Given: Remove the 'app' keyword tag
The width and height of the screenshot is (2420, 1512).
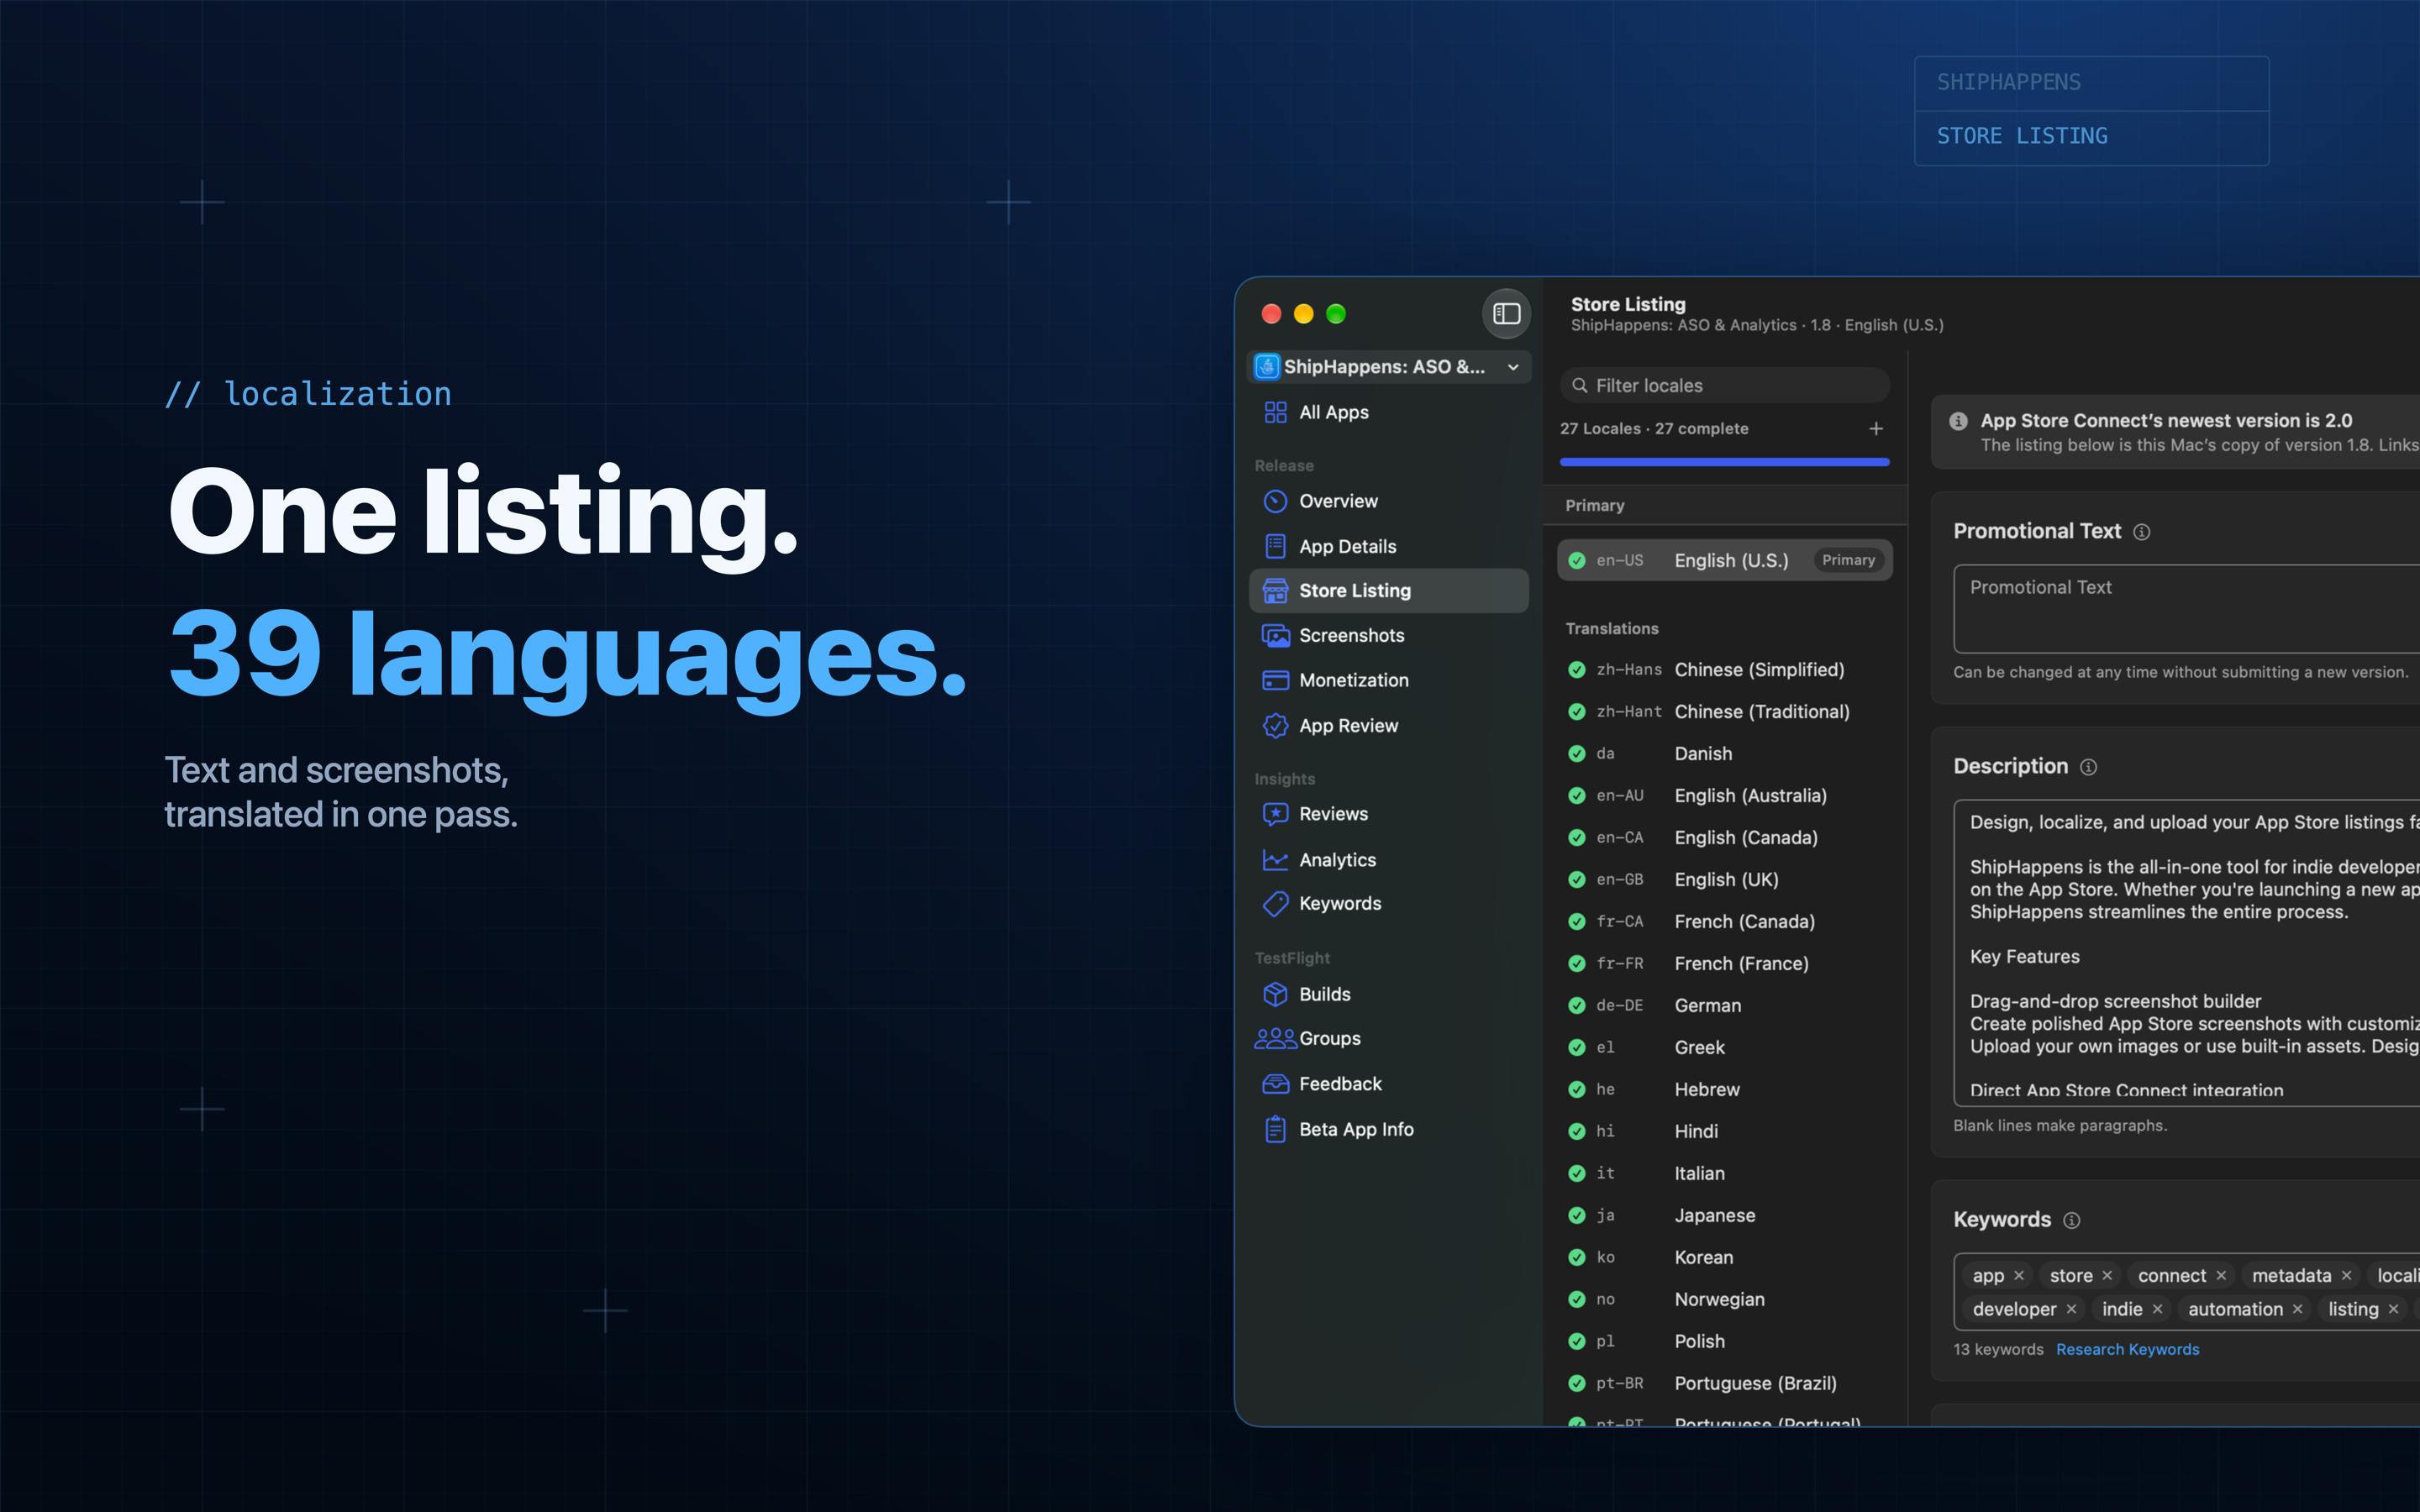Looking at the screenshot, I should [2019, 1276].
